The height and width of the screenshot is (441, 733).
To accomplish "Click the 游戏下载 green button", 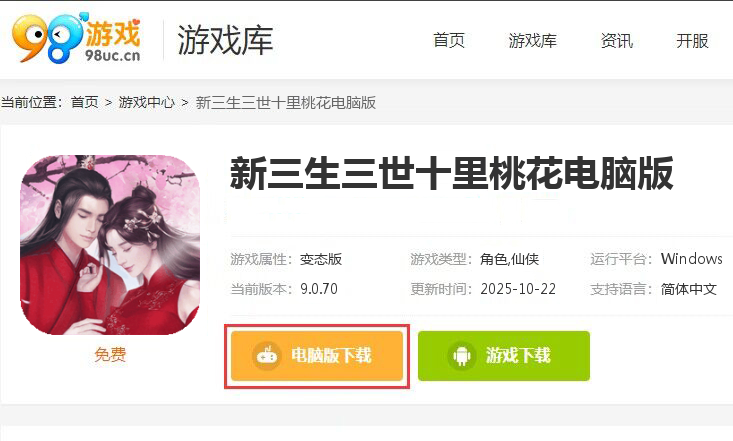I will pyautogui.click(x=504, y=356).
